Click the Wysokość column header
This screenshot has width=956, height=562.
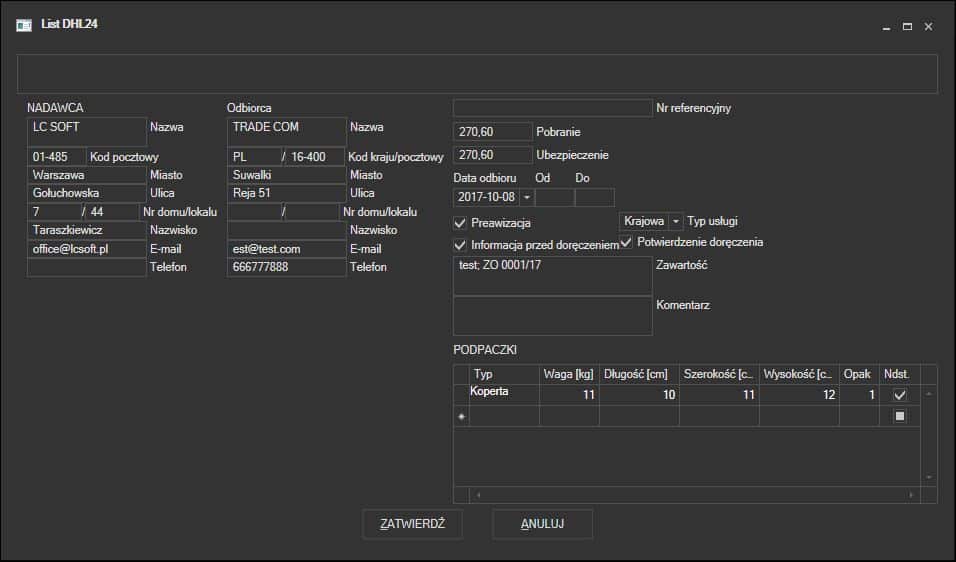(799, 374)
